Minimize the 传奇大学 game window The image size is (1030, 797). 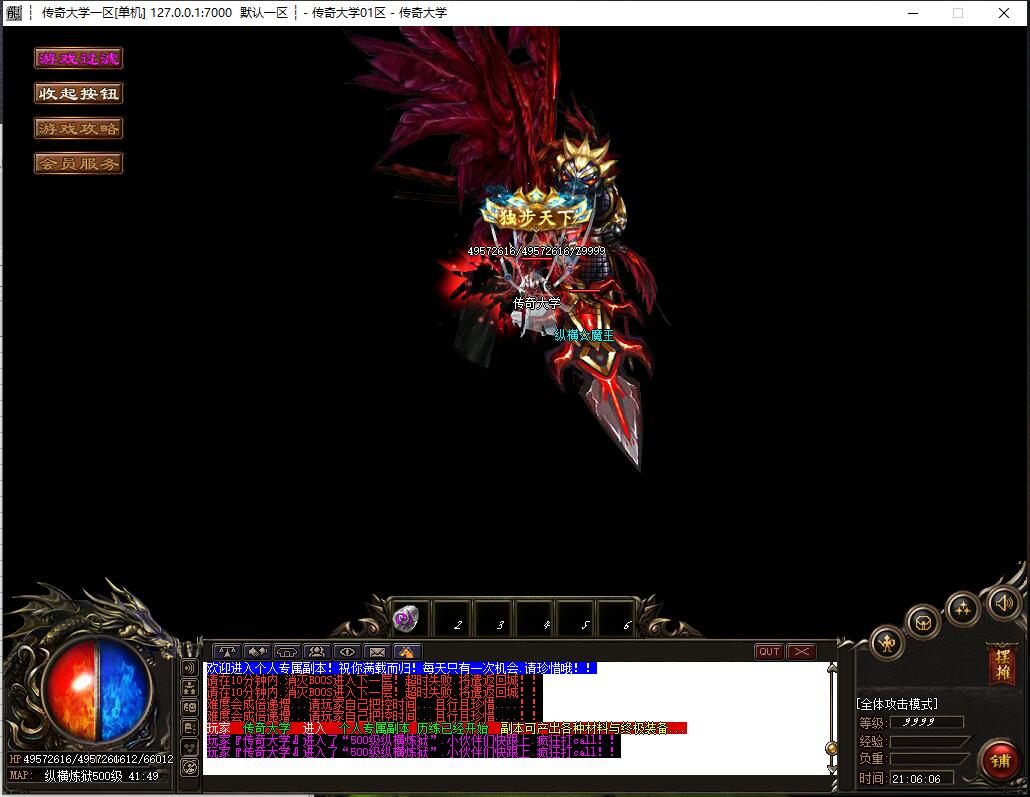click(x=912, y=13)
